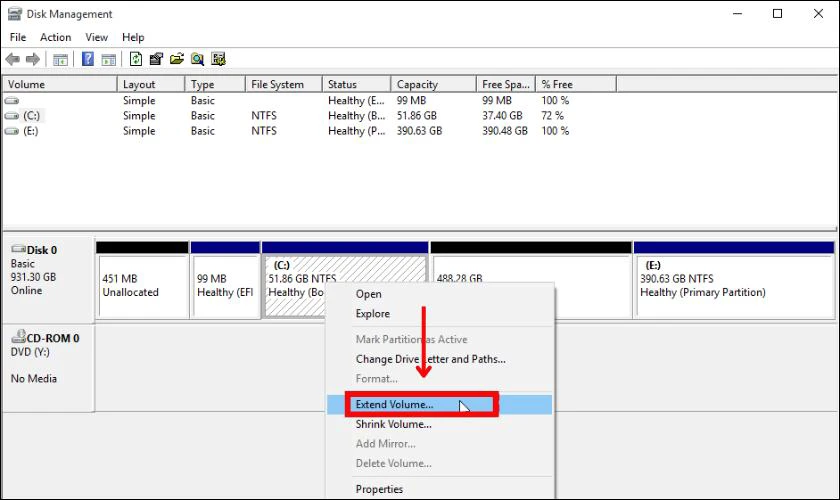Viewport: 840px width, 500px height.
Task: Select the (E:) volume row label
Action: (x=31, y=131)
